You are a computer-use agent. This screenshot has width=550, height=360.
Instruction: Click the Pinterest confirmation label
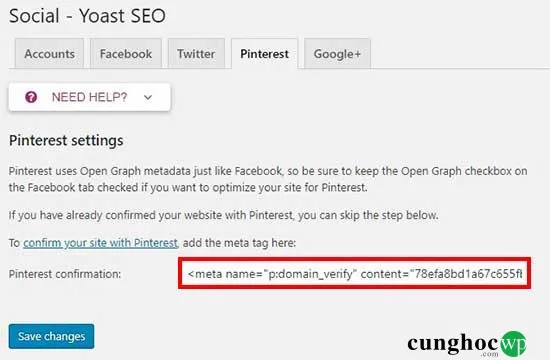(65, 274)
